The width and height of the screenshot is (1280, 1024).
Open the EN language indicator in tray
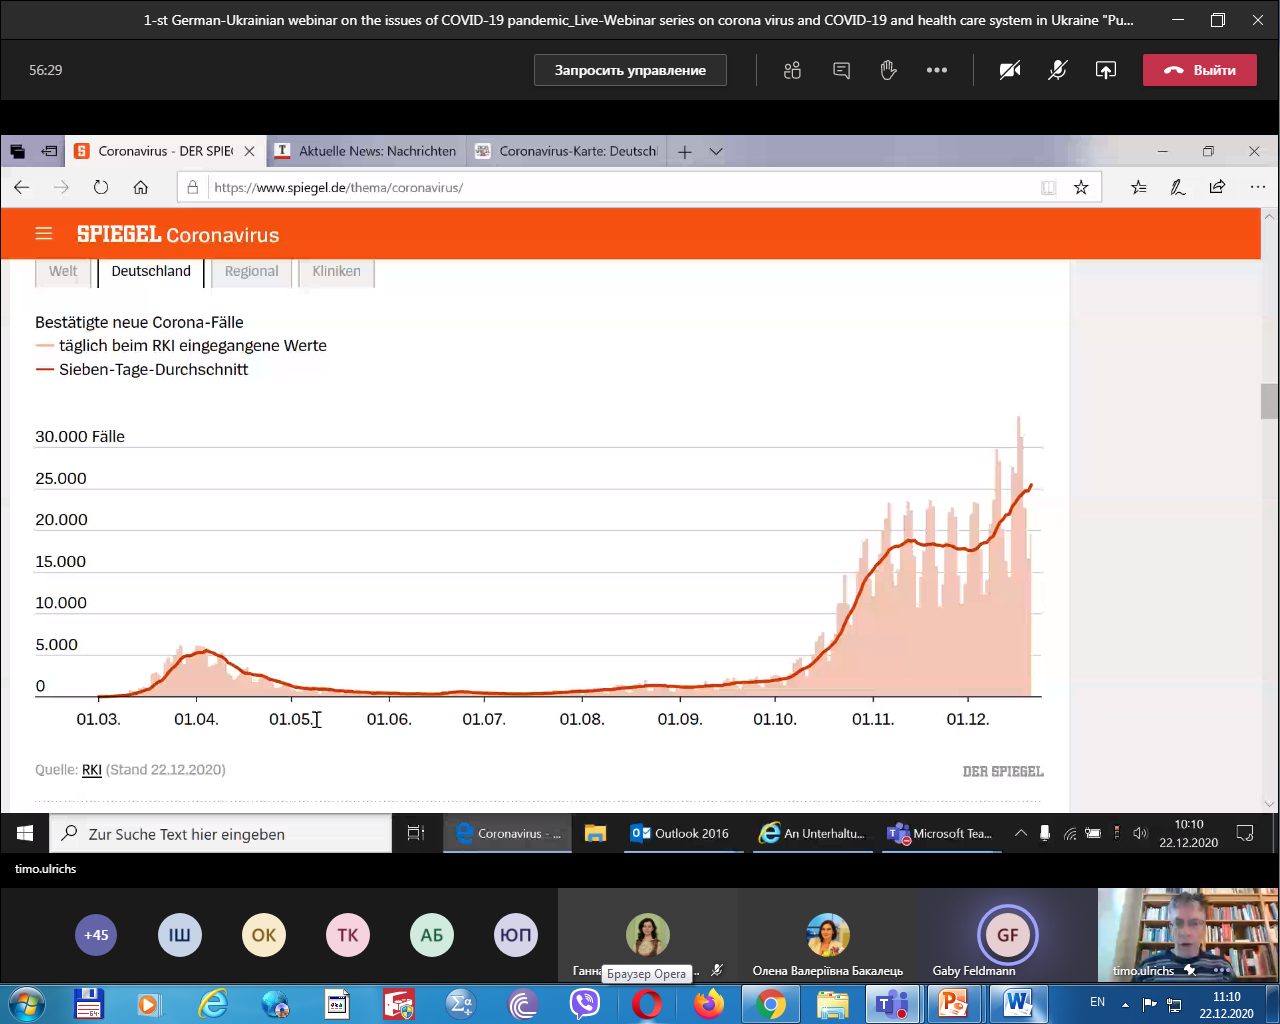[1097, 1002]
